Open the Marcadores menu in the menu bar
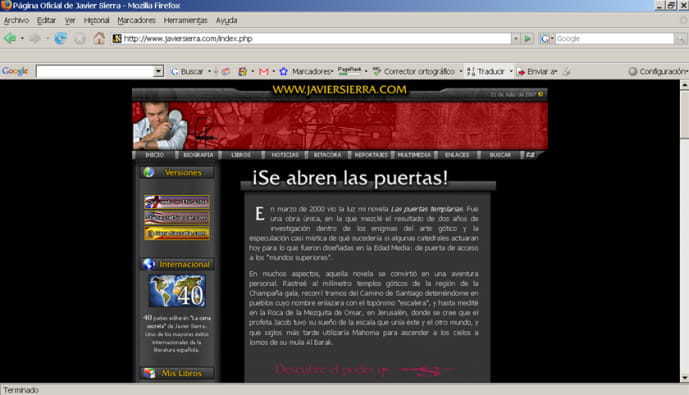This screenshot has width=689, height=395. (136, 20)
